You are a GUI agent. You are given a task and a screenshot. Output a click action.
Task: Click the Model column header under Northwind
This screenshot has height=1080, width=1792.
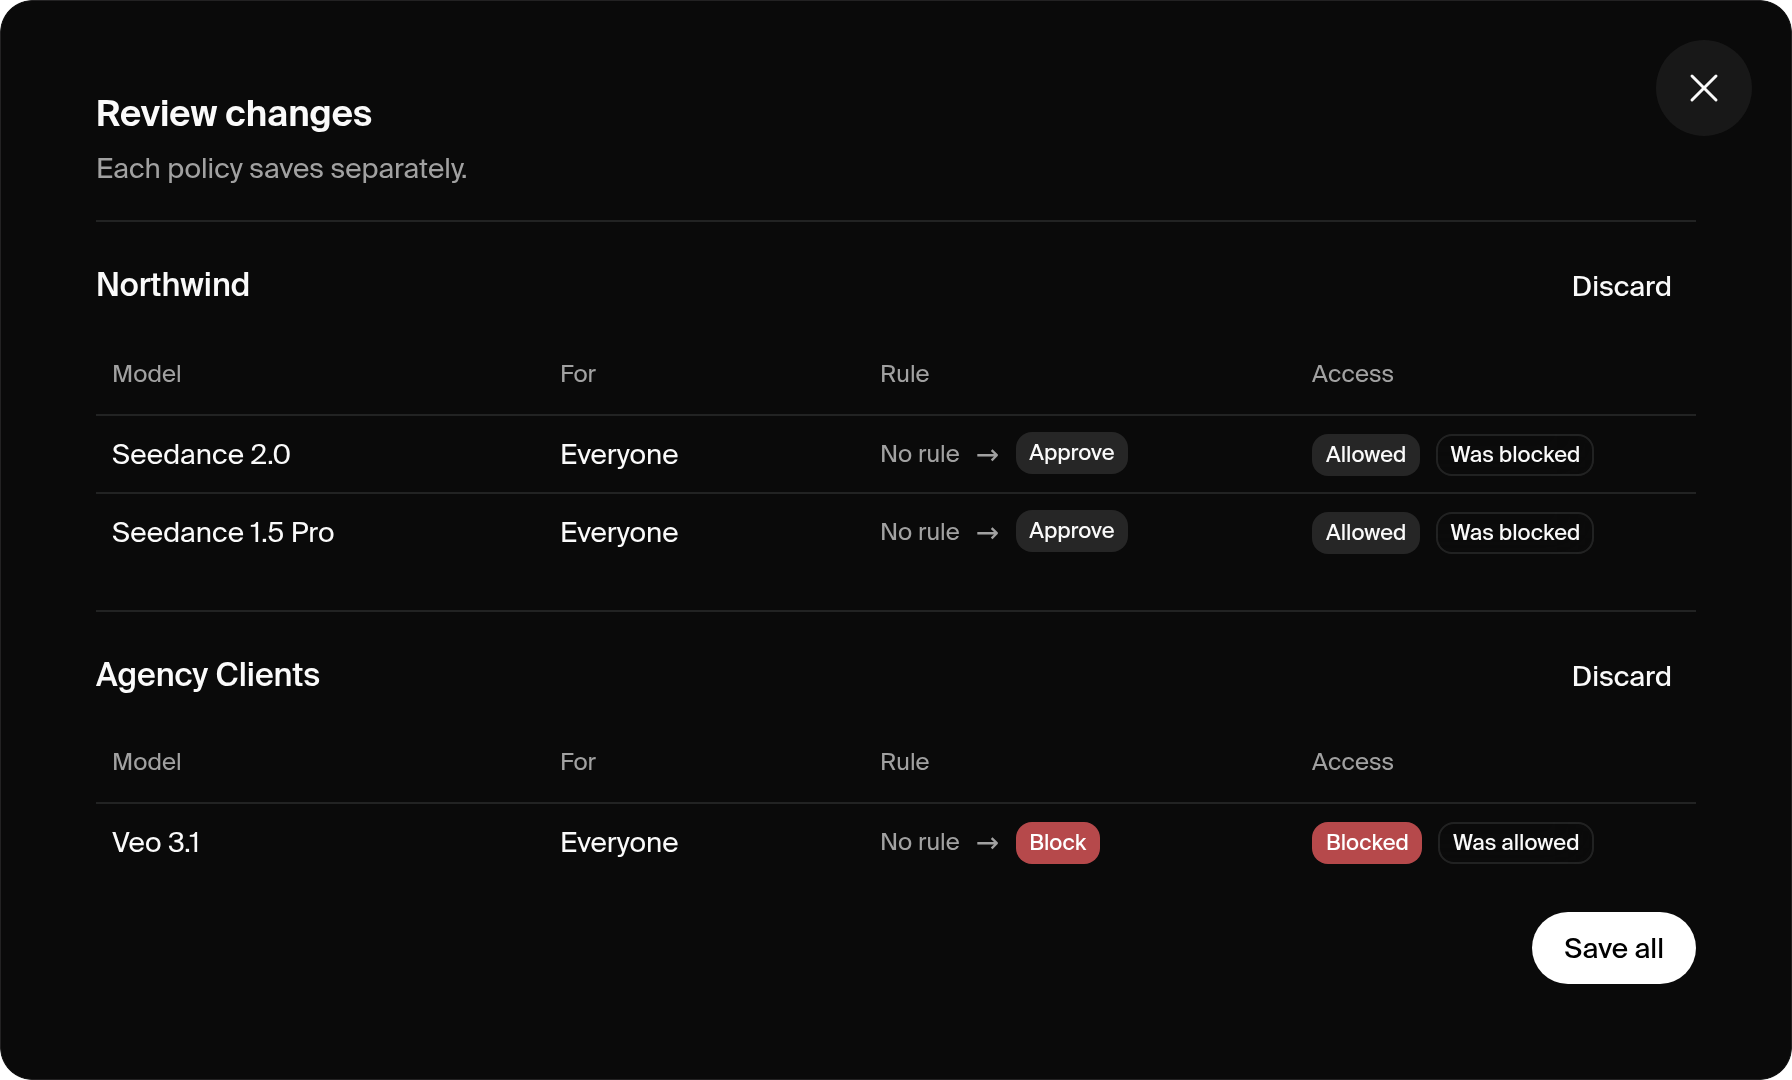click(147, 374)
